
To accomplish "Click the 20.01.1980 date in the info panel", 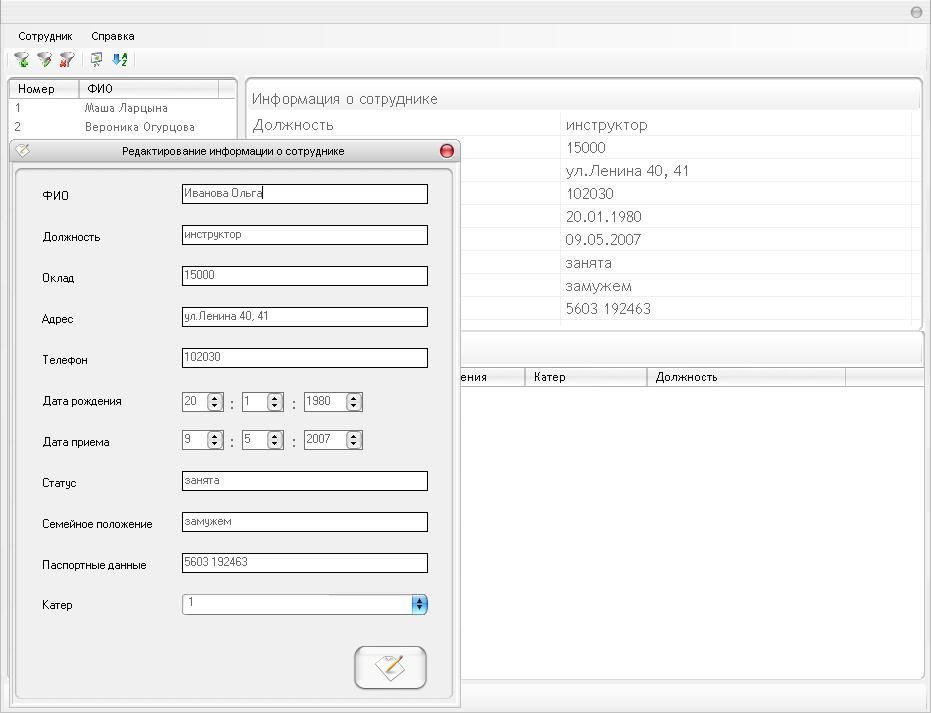I will click(x=603, y=217).
